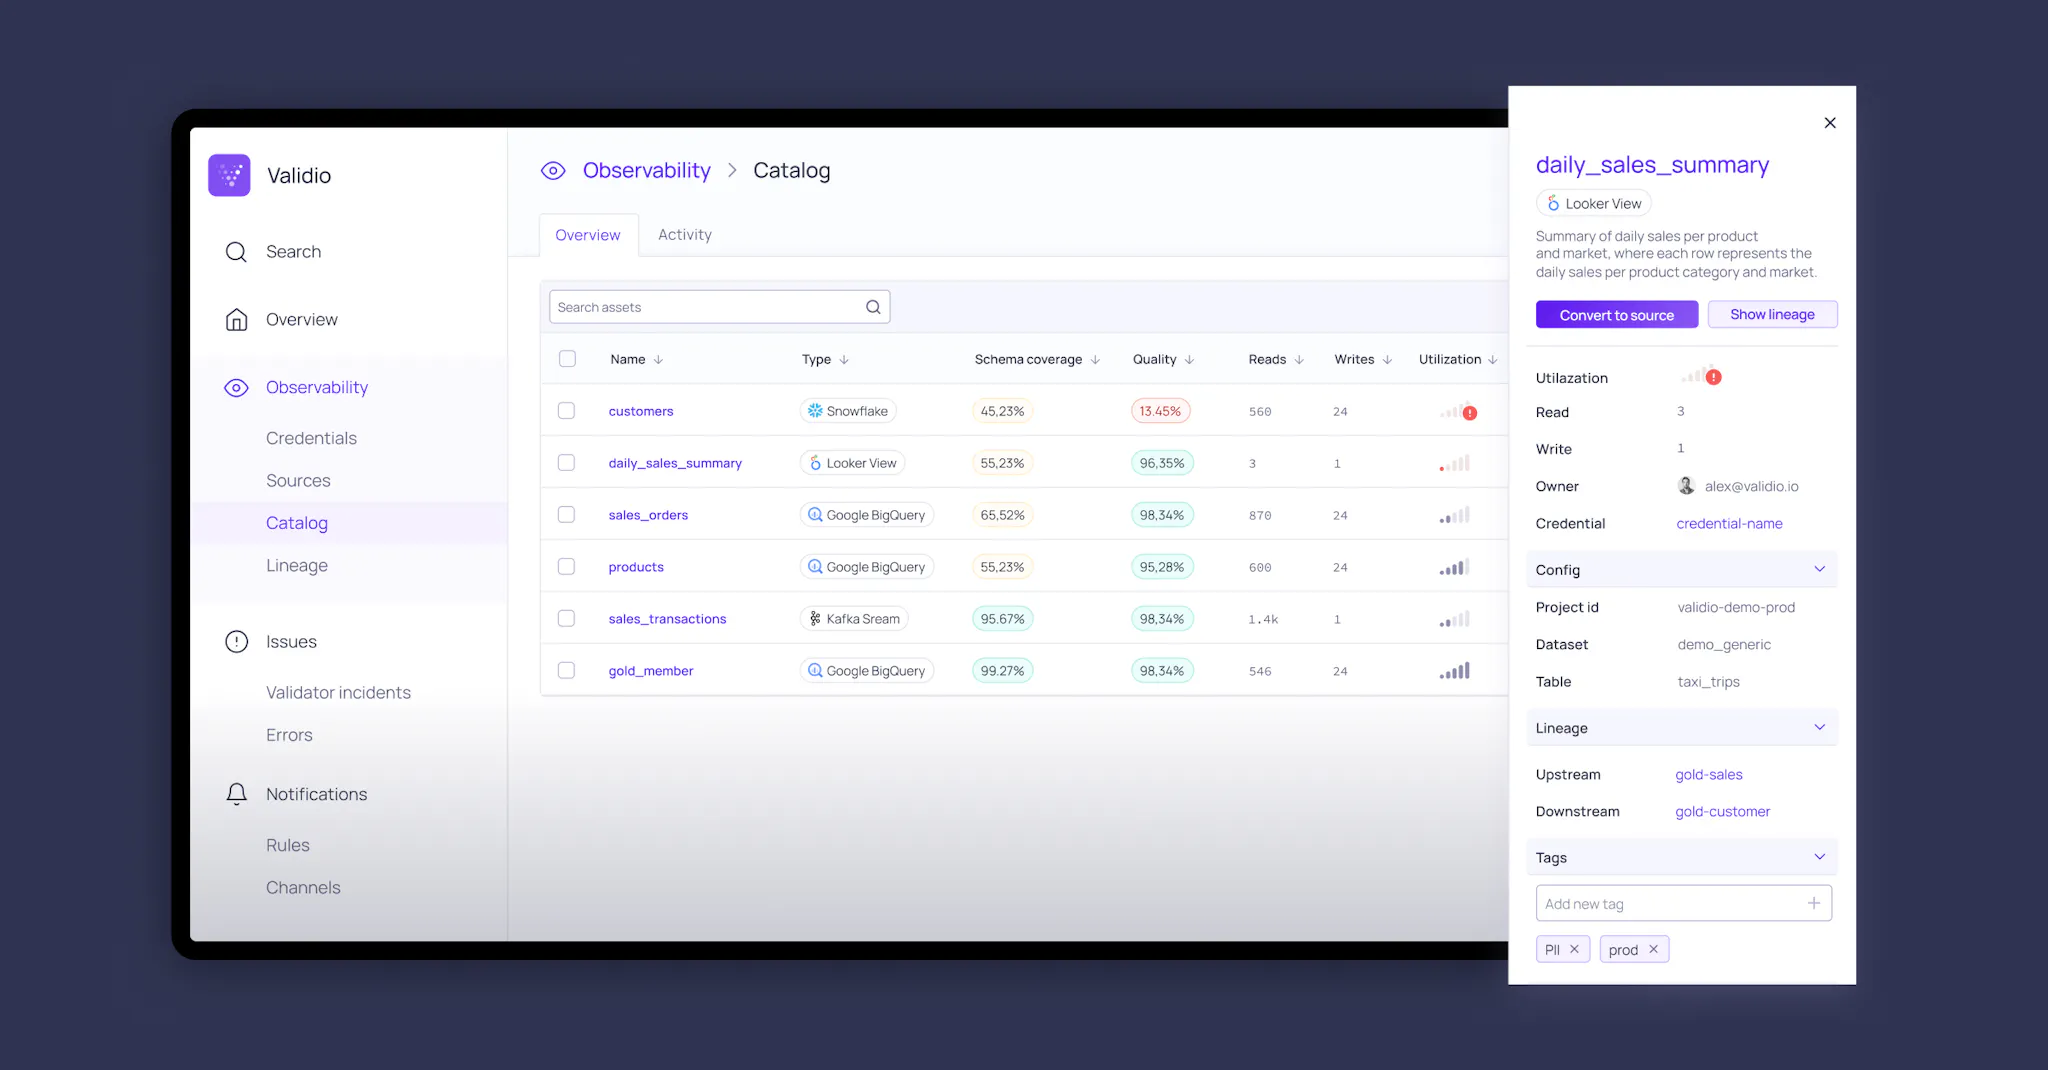2048x1070 pixels.
Task: Click the red utilization warning icon for customers
Action: point(1470,412)
